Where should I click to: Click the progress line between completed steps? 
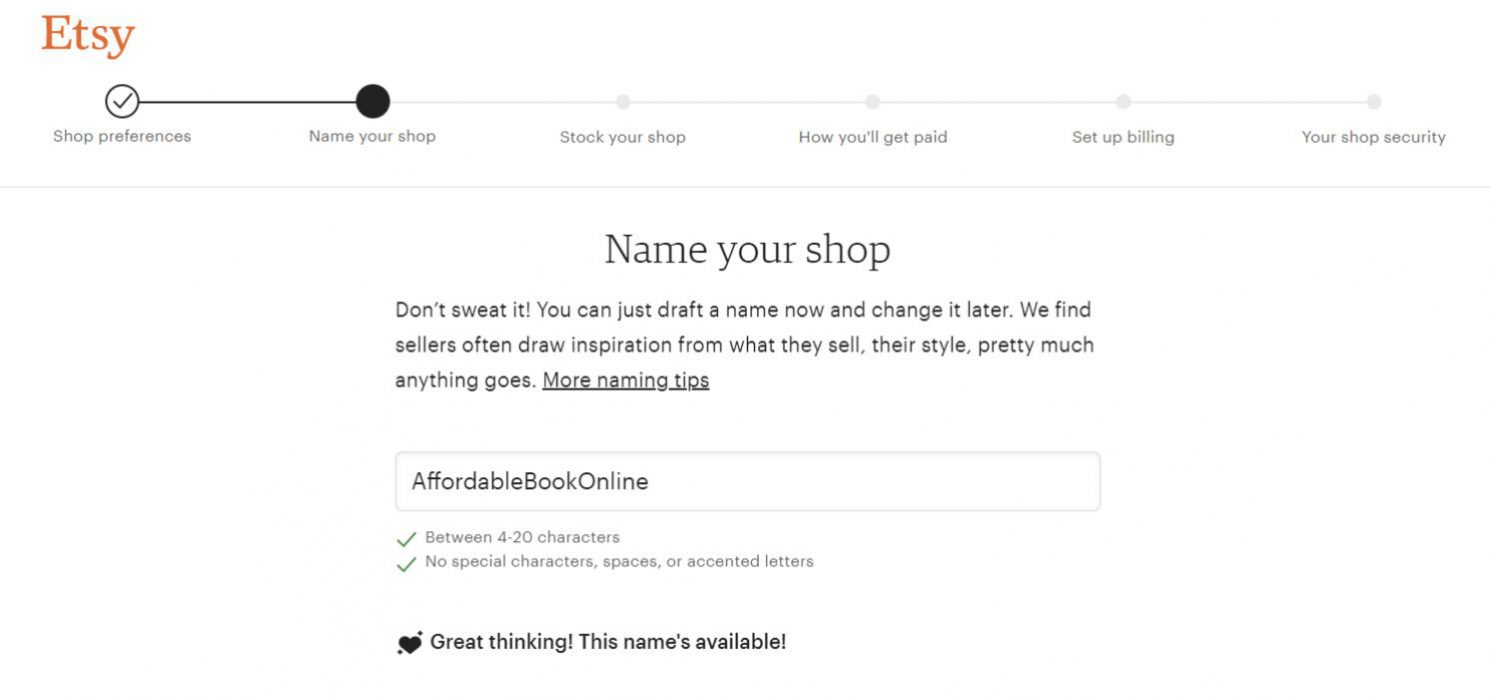point(247,101)
